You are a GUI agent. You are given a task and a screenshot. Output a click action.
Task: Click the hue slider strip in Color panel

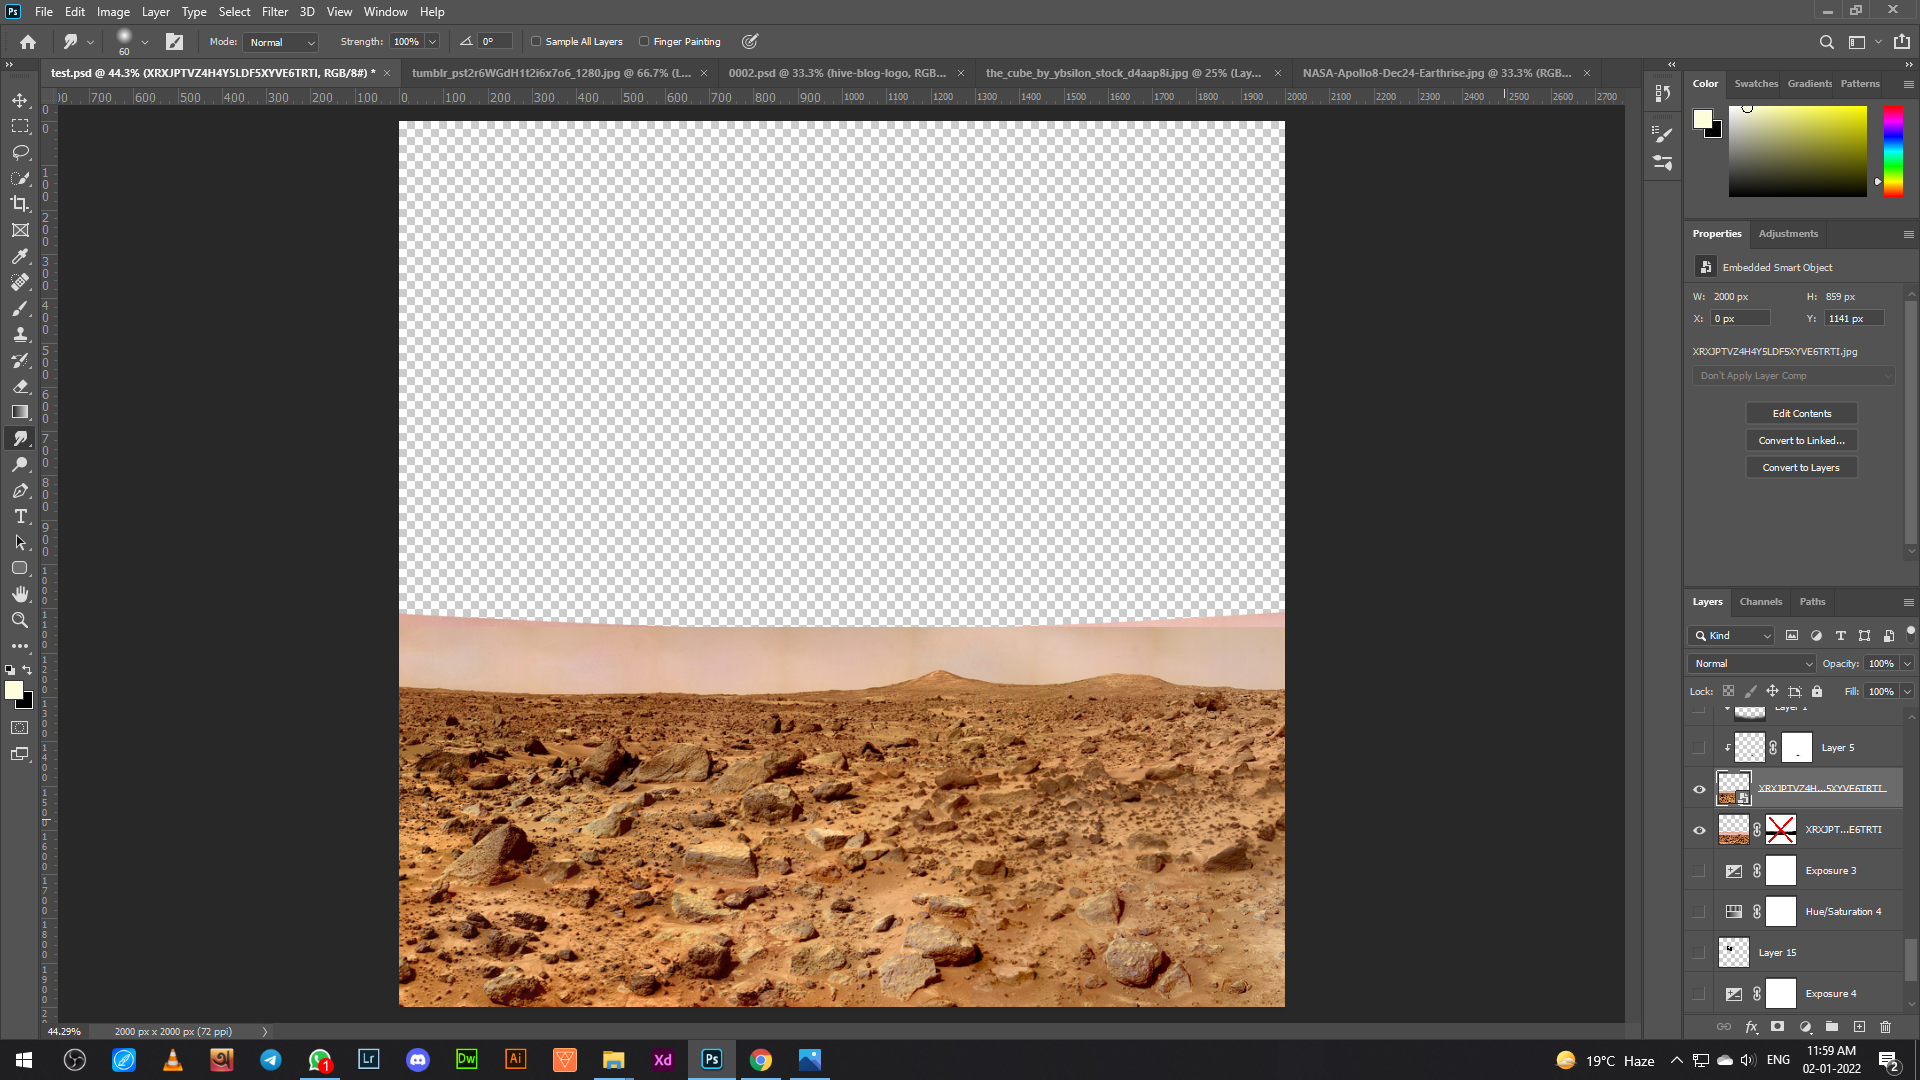[x=1893, y=151]
